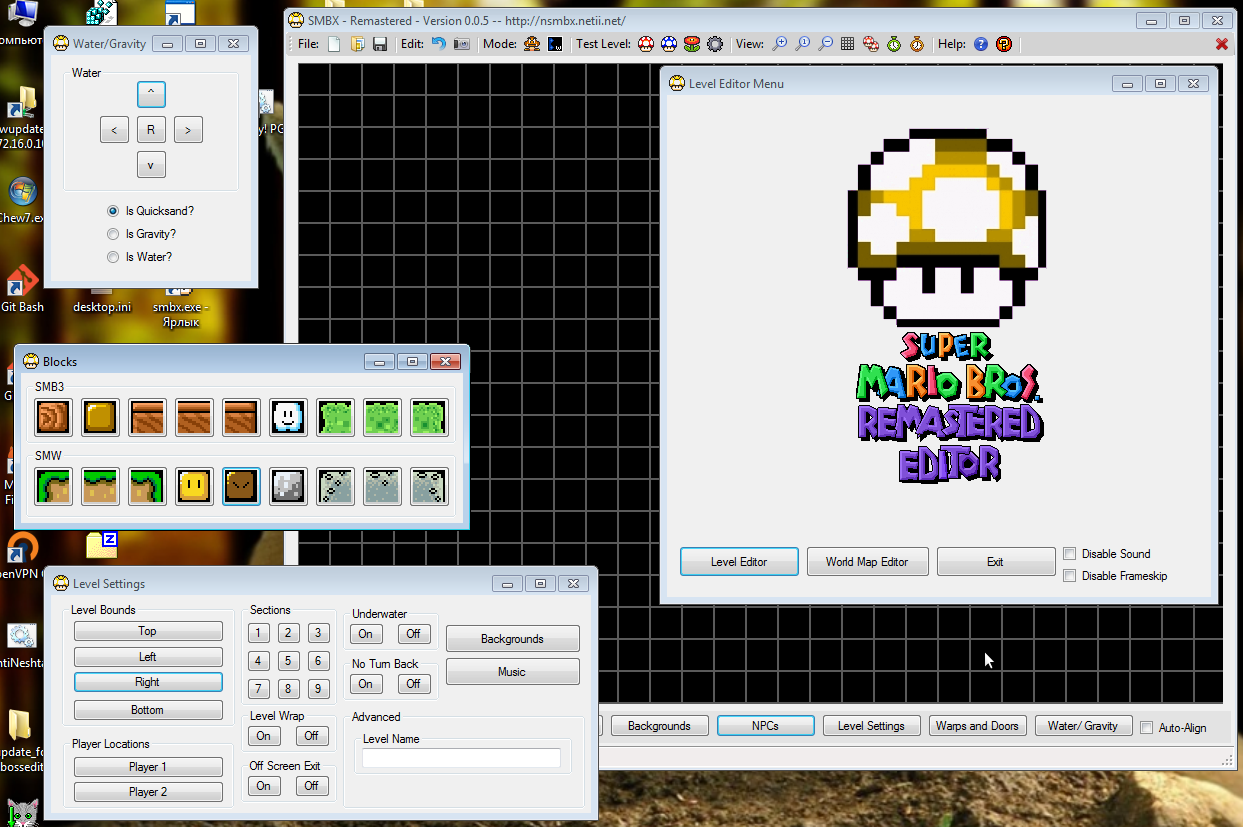Click the floppy disk Save icon
Image resolution: width=1243 pixels, height=827 pixels.
click(380, 44)
